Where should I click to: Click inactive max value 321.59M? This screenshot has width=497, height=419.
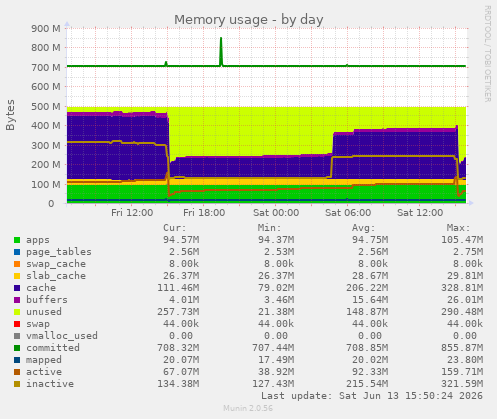coord(462,384)
